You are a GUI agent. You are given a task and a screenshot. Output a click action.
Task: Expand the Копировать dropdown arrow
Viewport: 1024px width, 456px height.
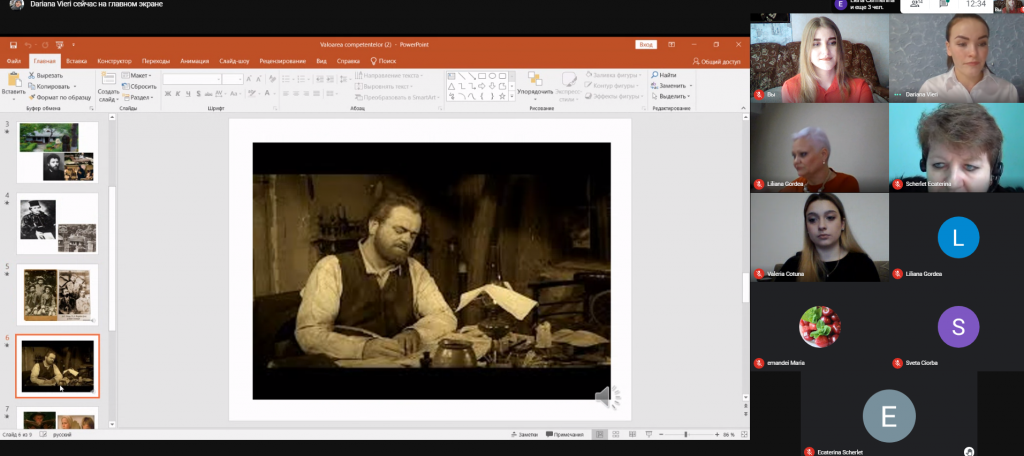pyautogui.click(x=74, y=86)
